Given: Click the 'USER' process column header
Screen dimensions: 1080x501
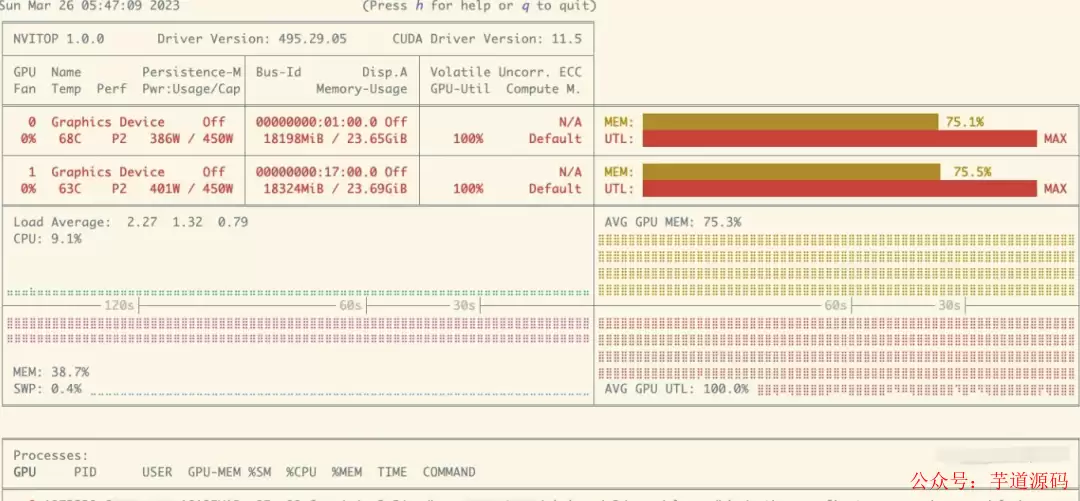Looking at the screenshot, I should [x=157, y=472].
